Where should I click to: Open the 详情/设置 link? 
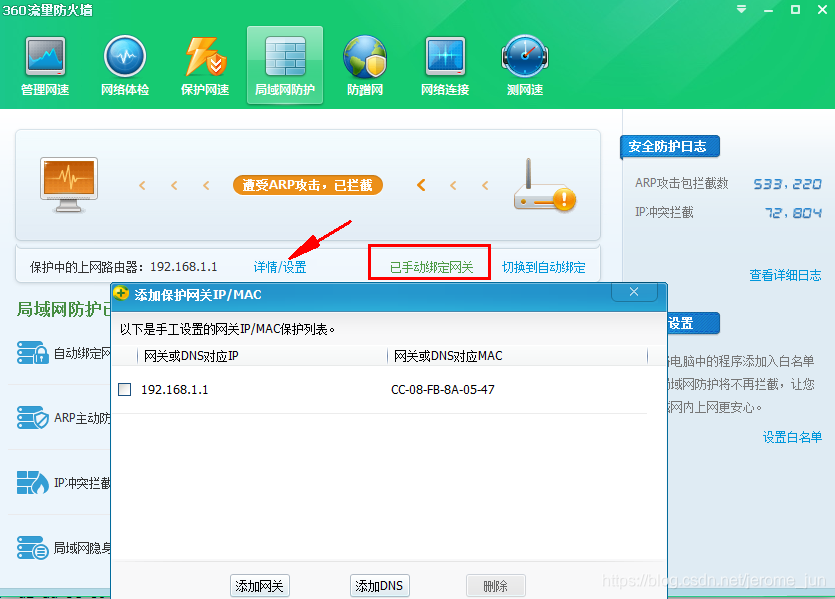pyautogui.click(x=280, y=267)
